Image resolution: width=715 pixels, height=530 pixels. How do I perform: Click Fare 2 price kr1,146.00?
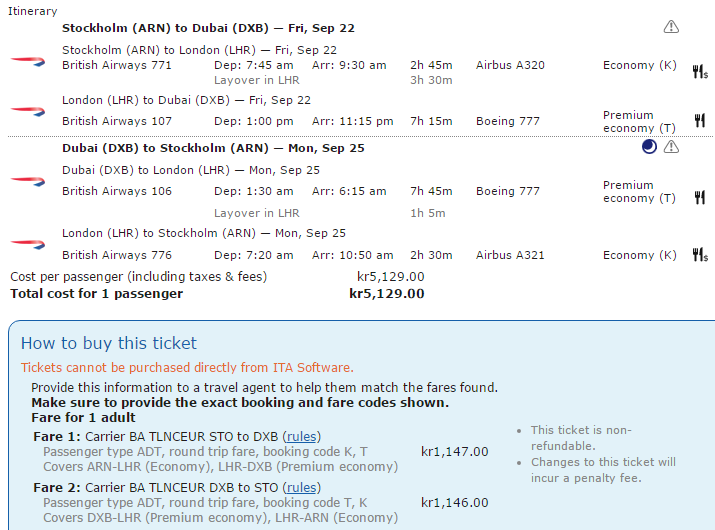coord(454,503)
